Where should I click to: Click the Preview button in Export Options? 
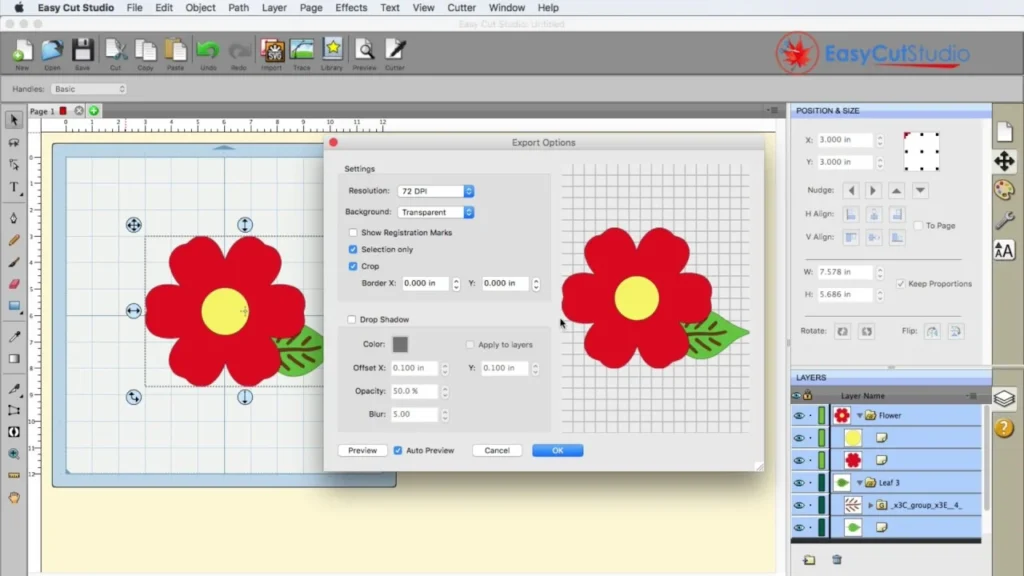click(361, 450)
